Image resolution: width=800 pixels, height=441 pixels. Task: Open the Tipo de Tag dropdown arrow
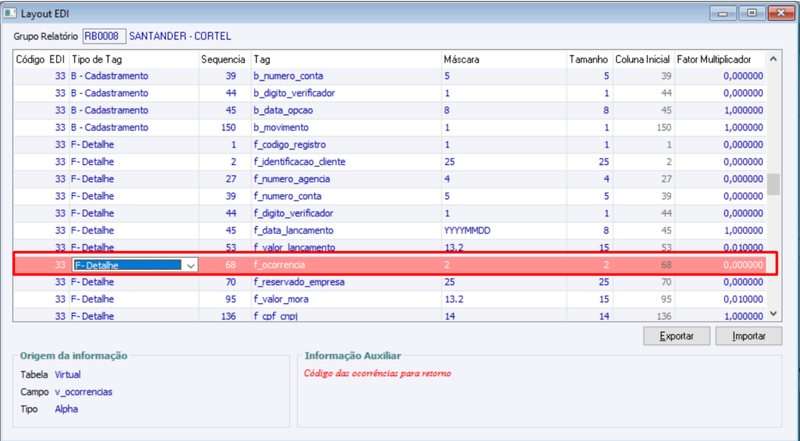(x=190, y=265)
